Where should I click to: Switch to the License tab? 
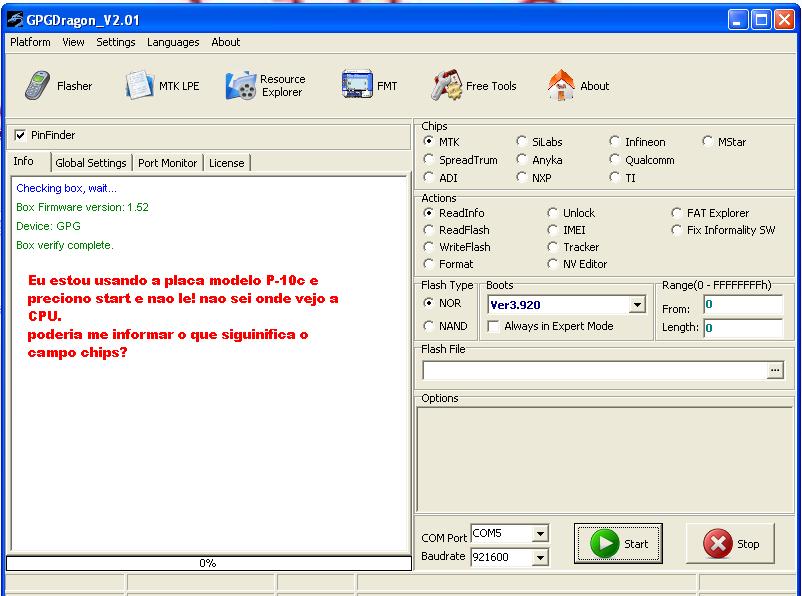(x=227, y=163)
